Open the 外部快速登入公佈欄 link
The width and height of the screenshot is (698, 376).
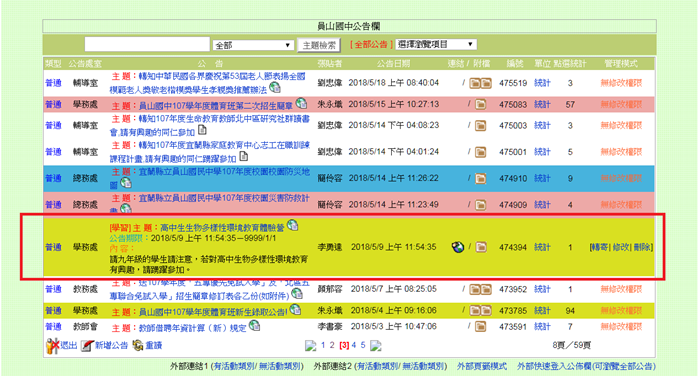pyautogui.click(x=586, y=366)
